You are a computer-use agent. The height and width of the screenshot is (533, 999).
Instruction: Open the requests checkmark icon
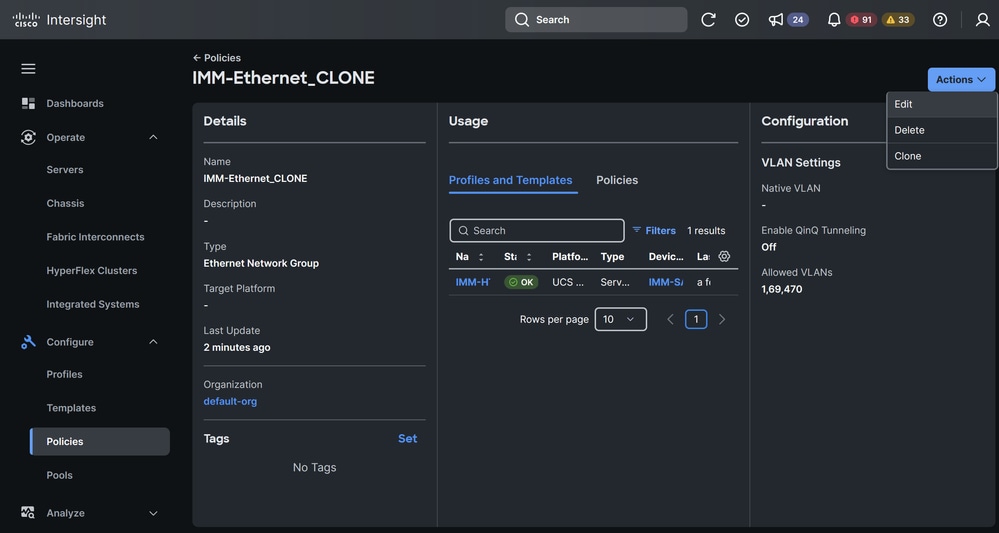742,20
